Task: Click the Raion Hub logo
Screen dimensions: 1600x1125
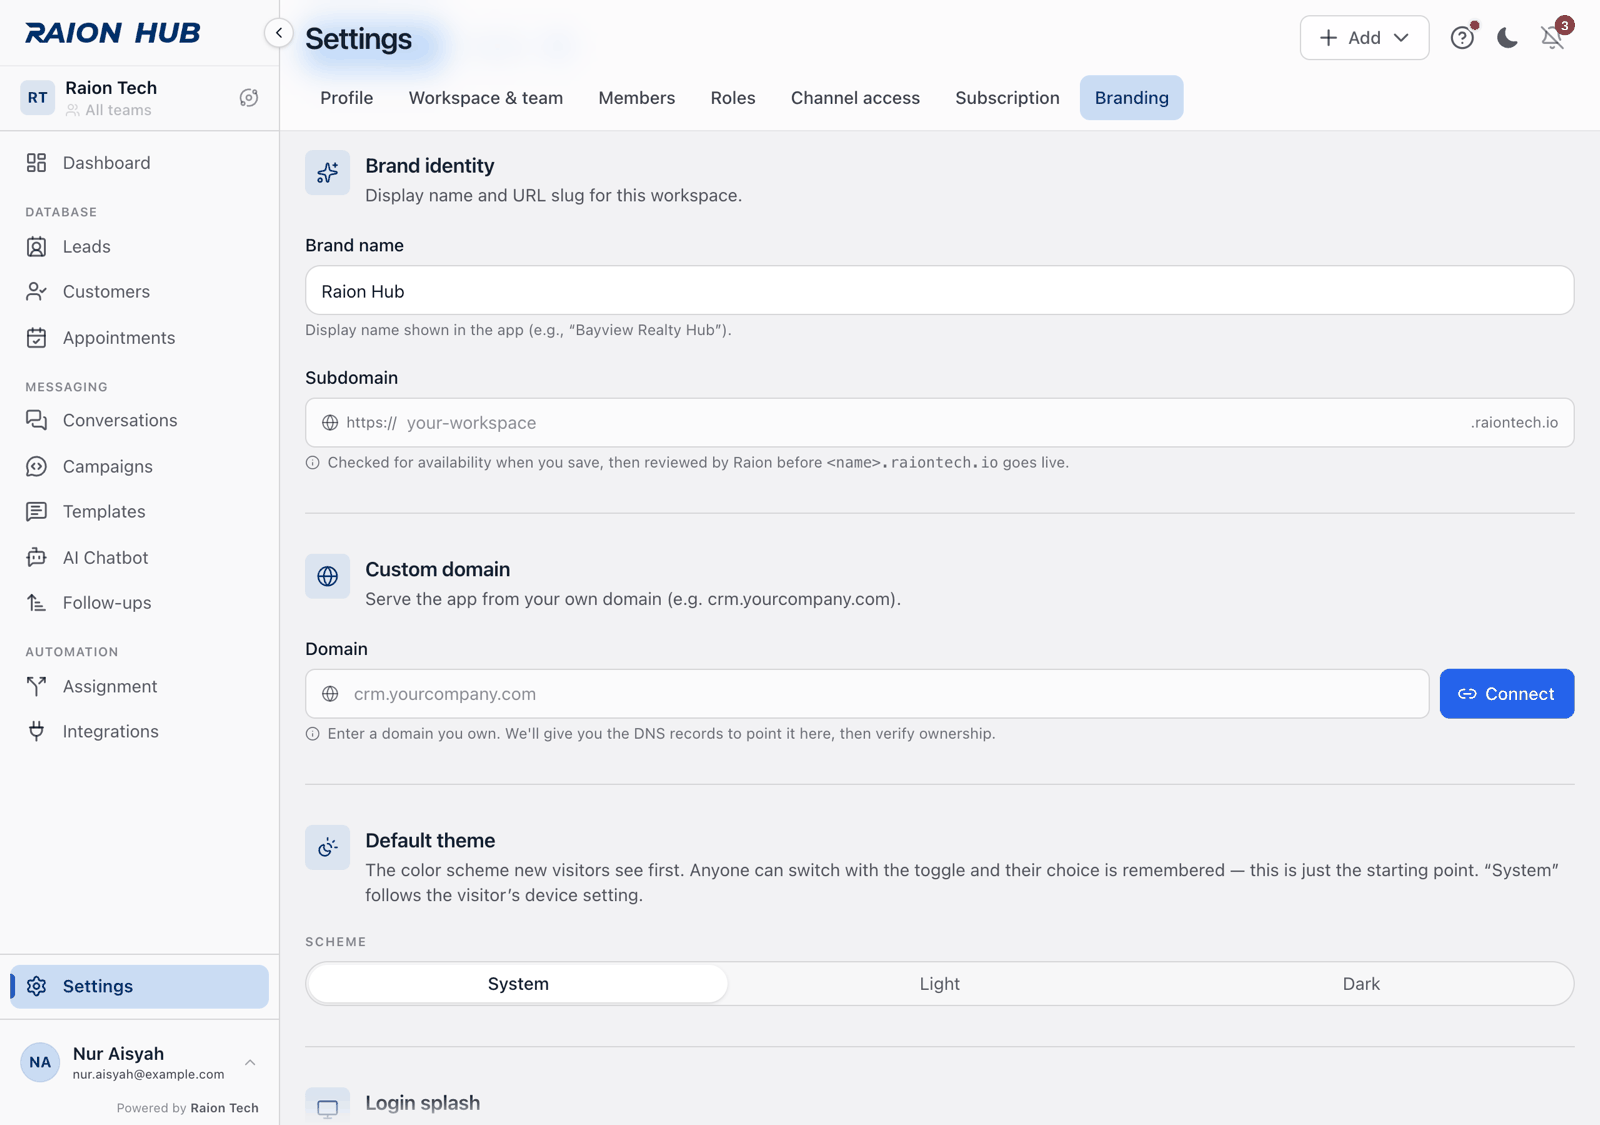Action: 113,33
